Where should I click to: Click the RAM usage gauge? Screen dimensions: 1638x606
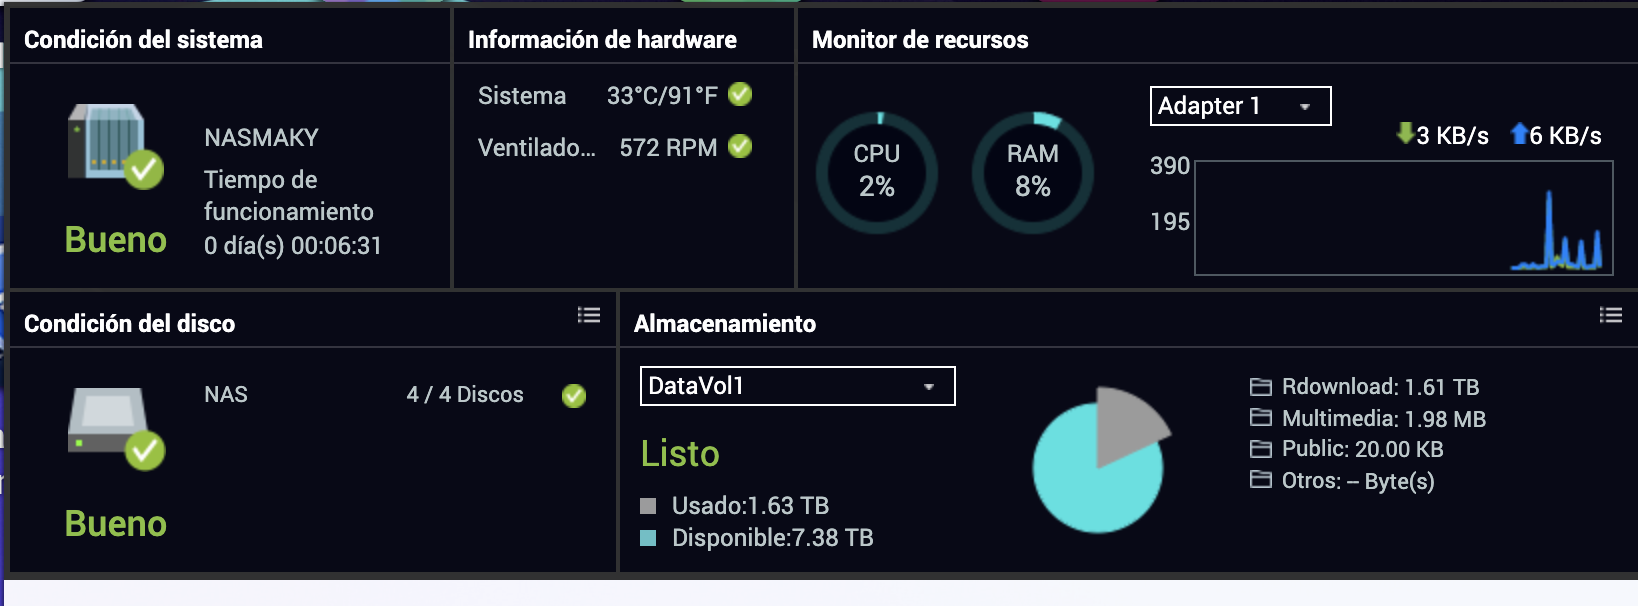pos(1033,172)
